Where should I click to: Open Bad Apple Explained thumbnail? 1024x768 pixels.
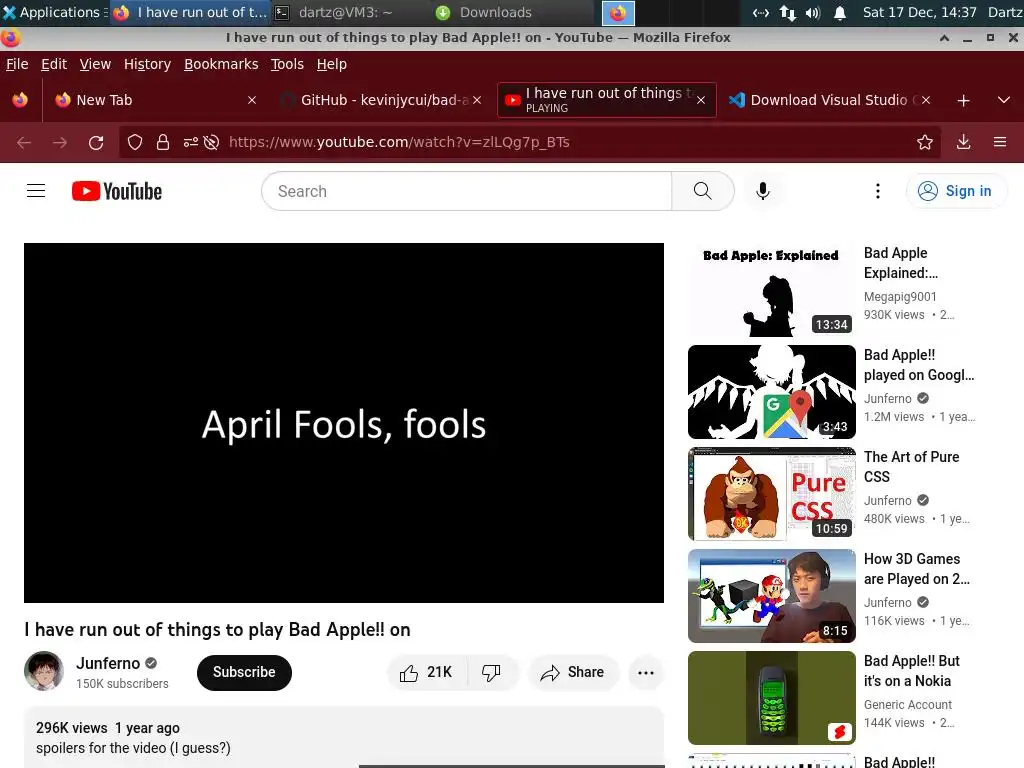[x=771, y=290]
